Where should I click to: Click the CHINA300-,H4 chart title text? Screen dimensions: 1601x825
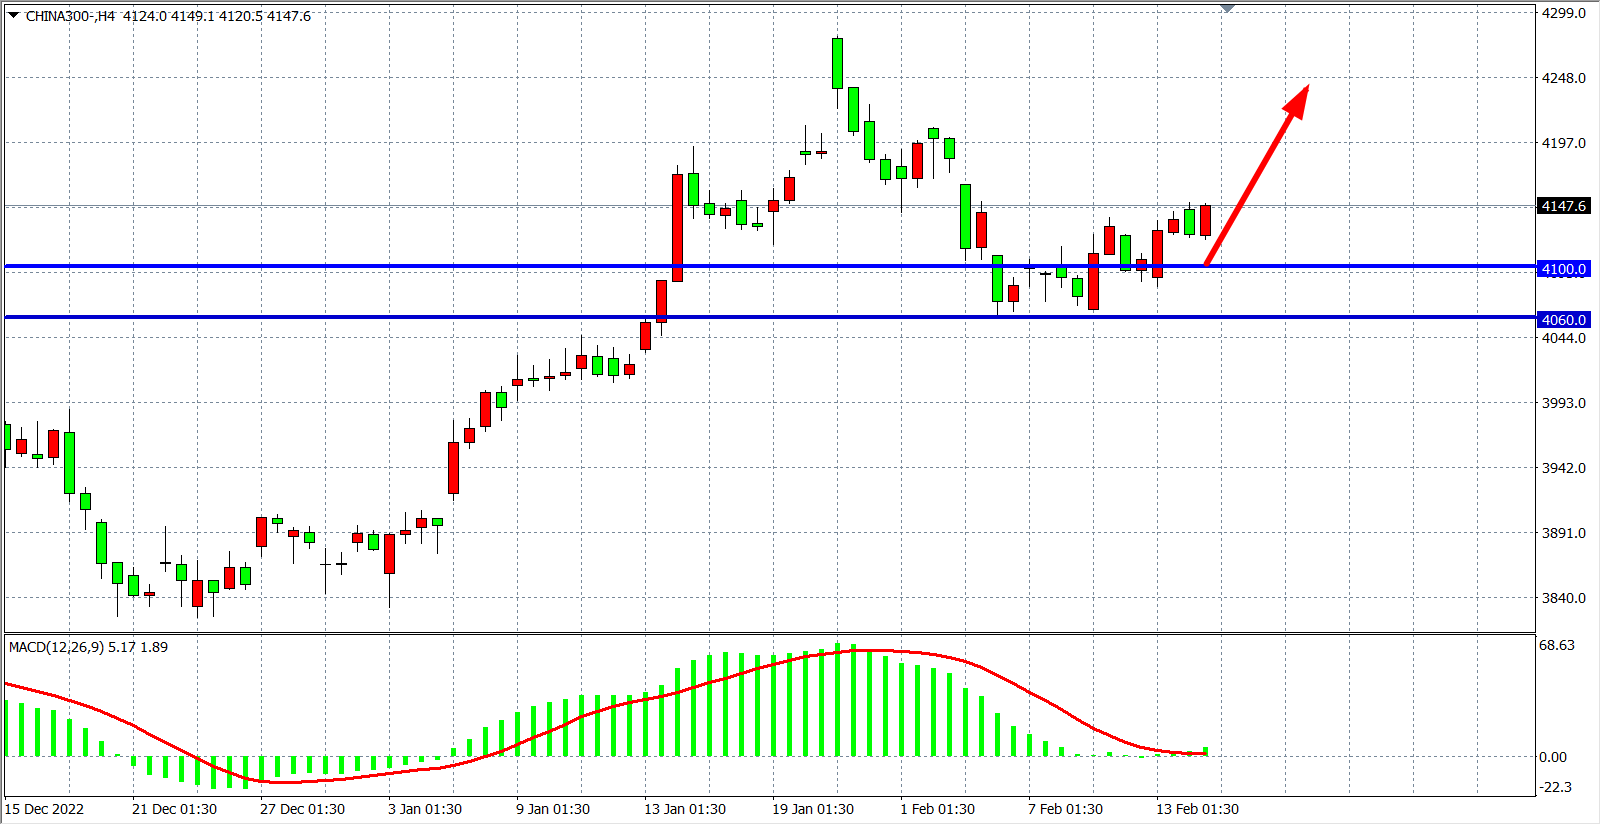pyautogui.click(x=72, y=16)
